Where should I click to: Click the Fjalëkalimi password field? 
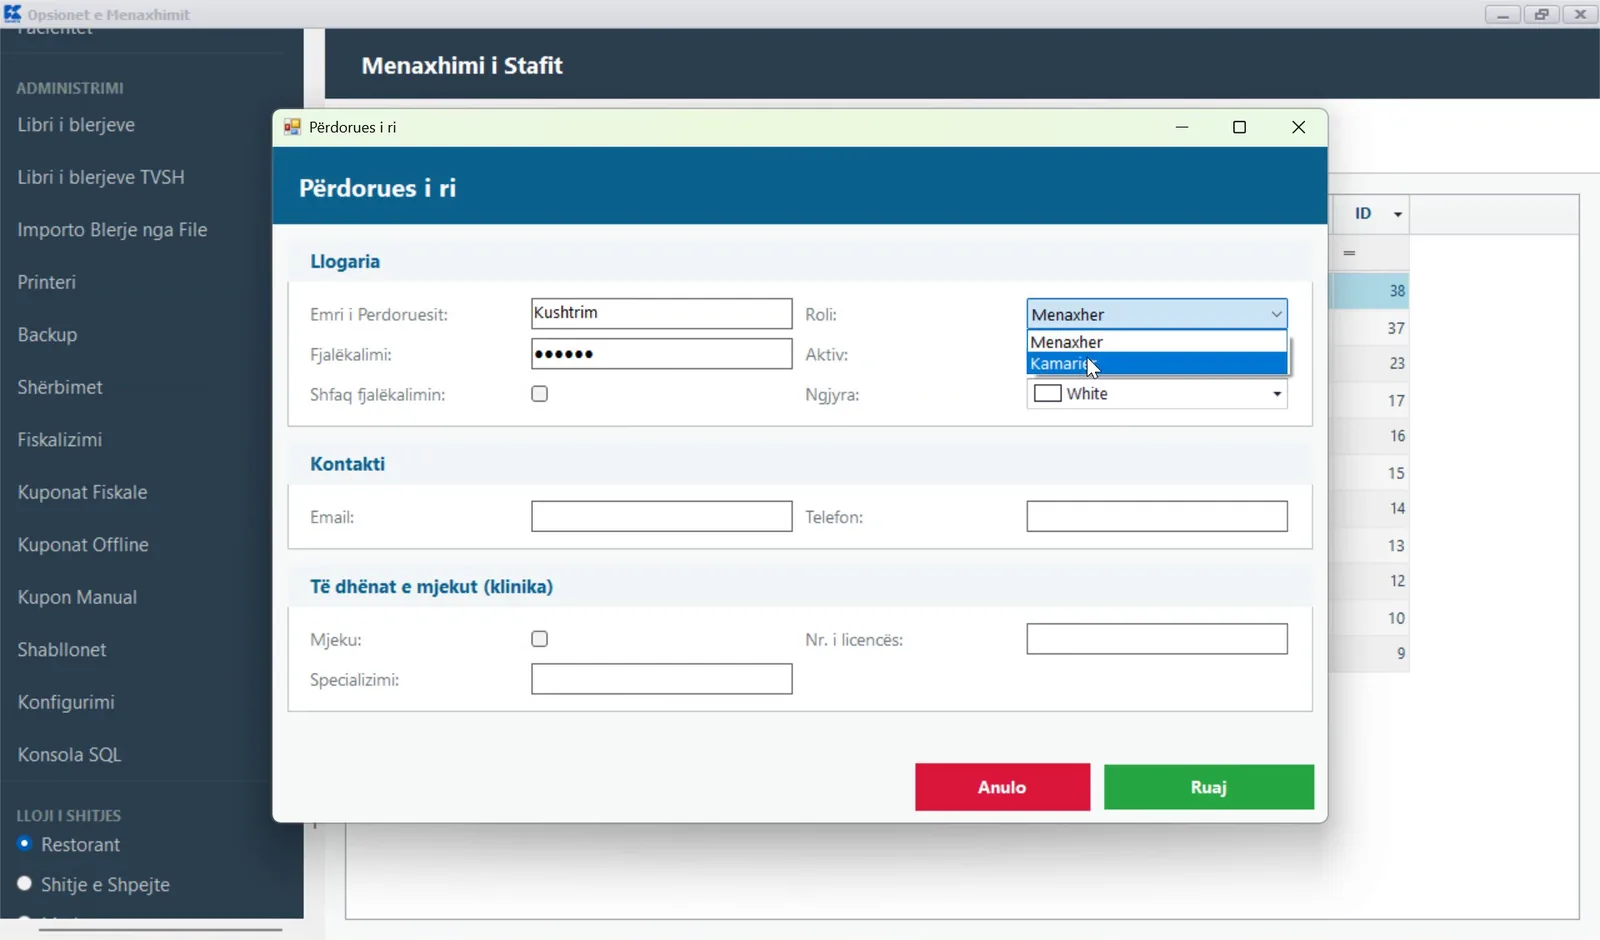[662, 354]
